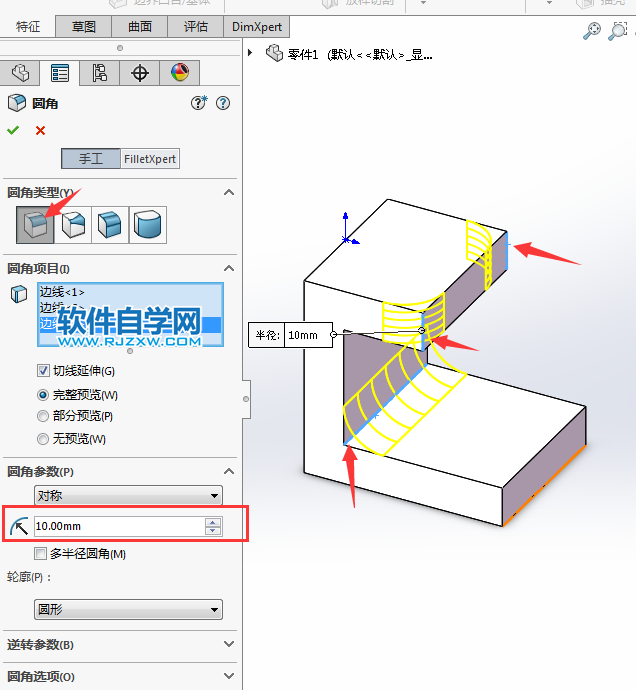
Task: Switch to the DimXpert tab
Action: (x=257, y=26)
